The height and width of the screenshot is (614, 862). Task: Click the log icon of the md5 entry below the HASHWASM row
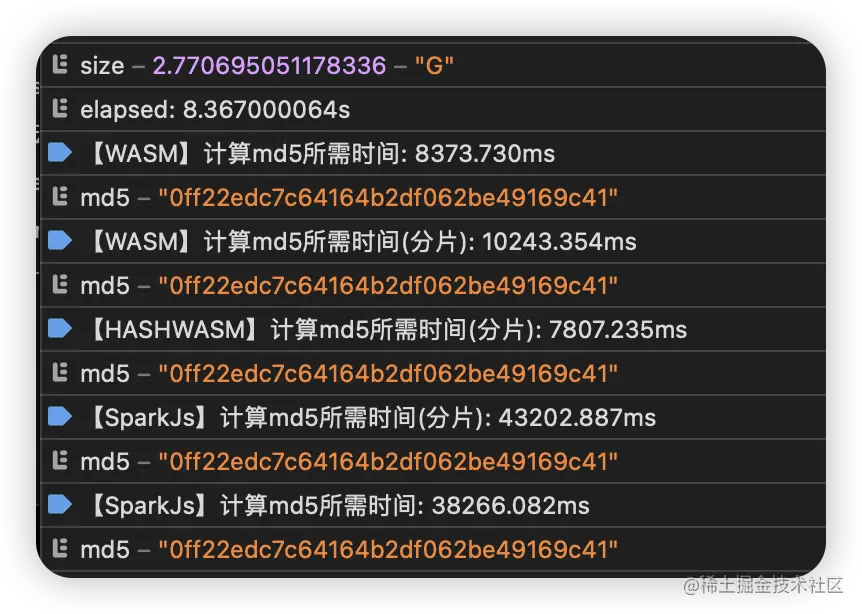click(60, 372)
